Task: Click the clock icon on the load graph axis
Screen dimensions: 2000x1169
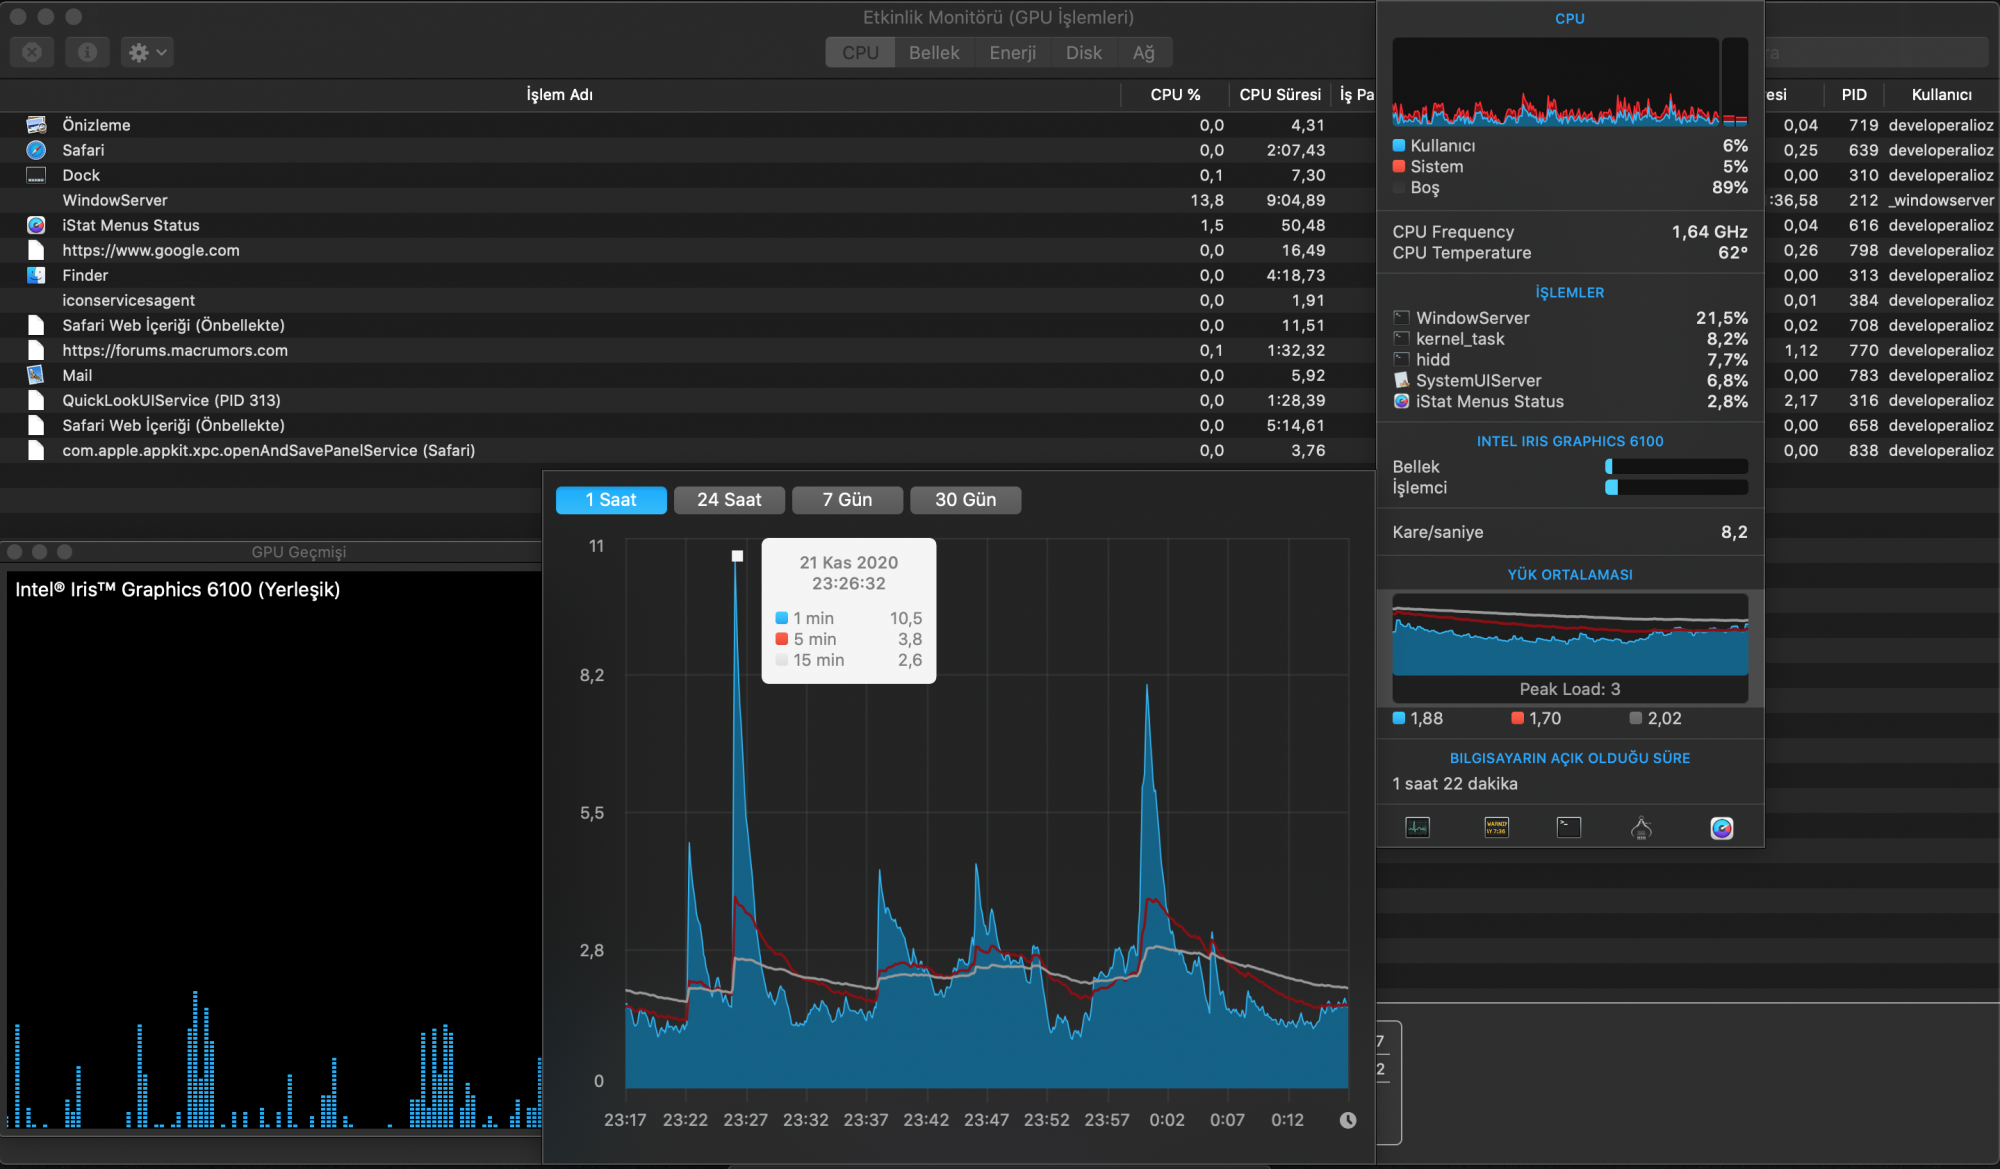Action: (x=1348, y=1120)
